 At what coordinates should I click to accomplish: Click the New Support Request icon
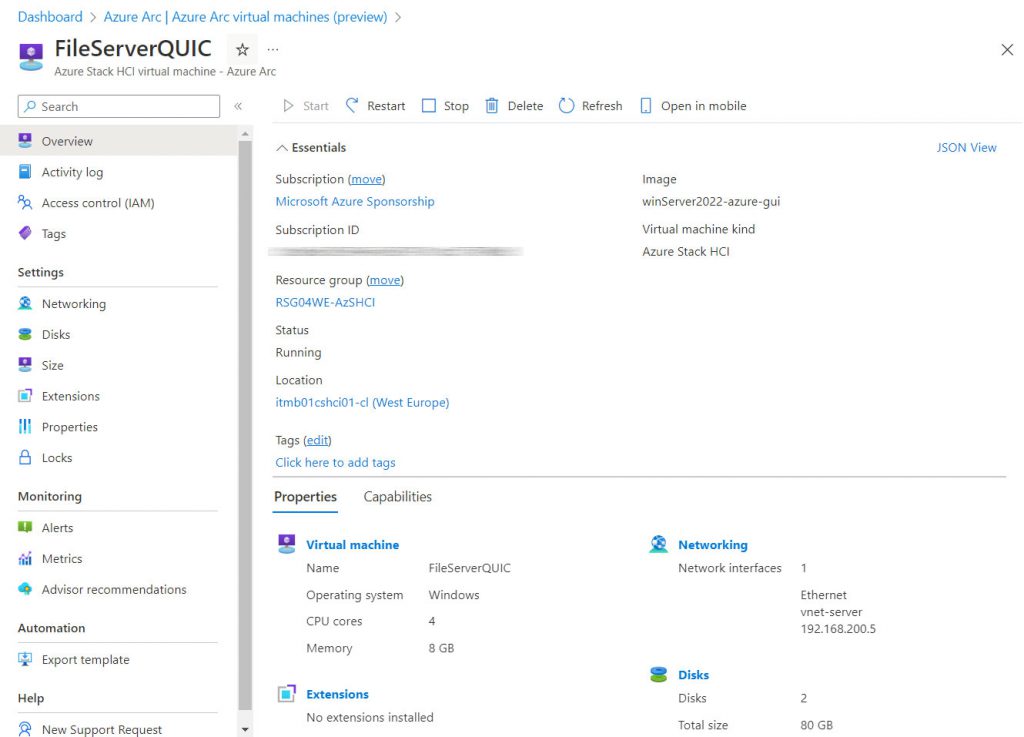coord(25,729)
